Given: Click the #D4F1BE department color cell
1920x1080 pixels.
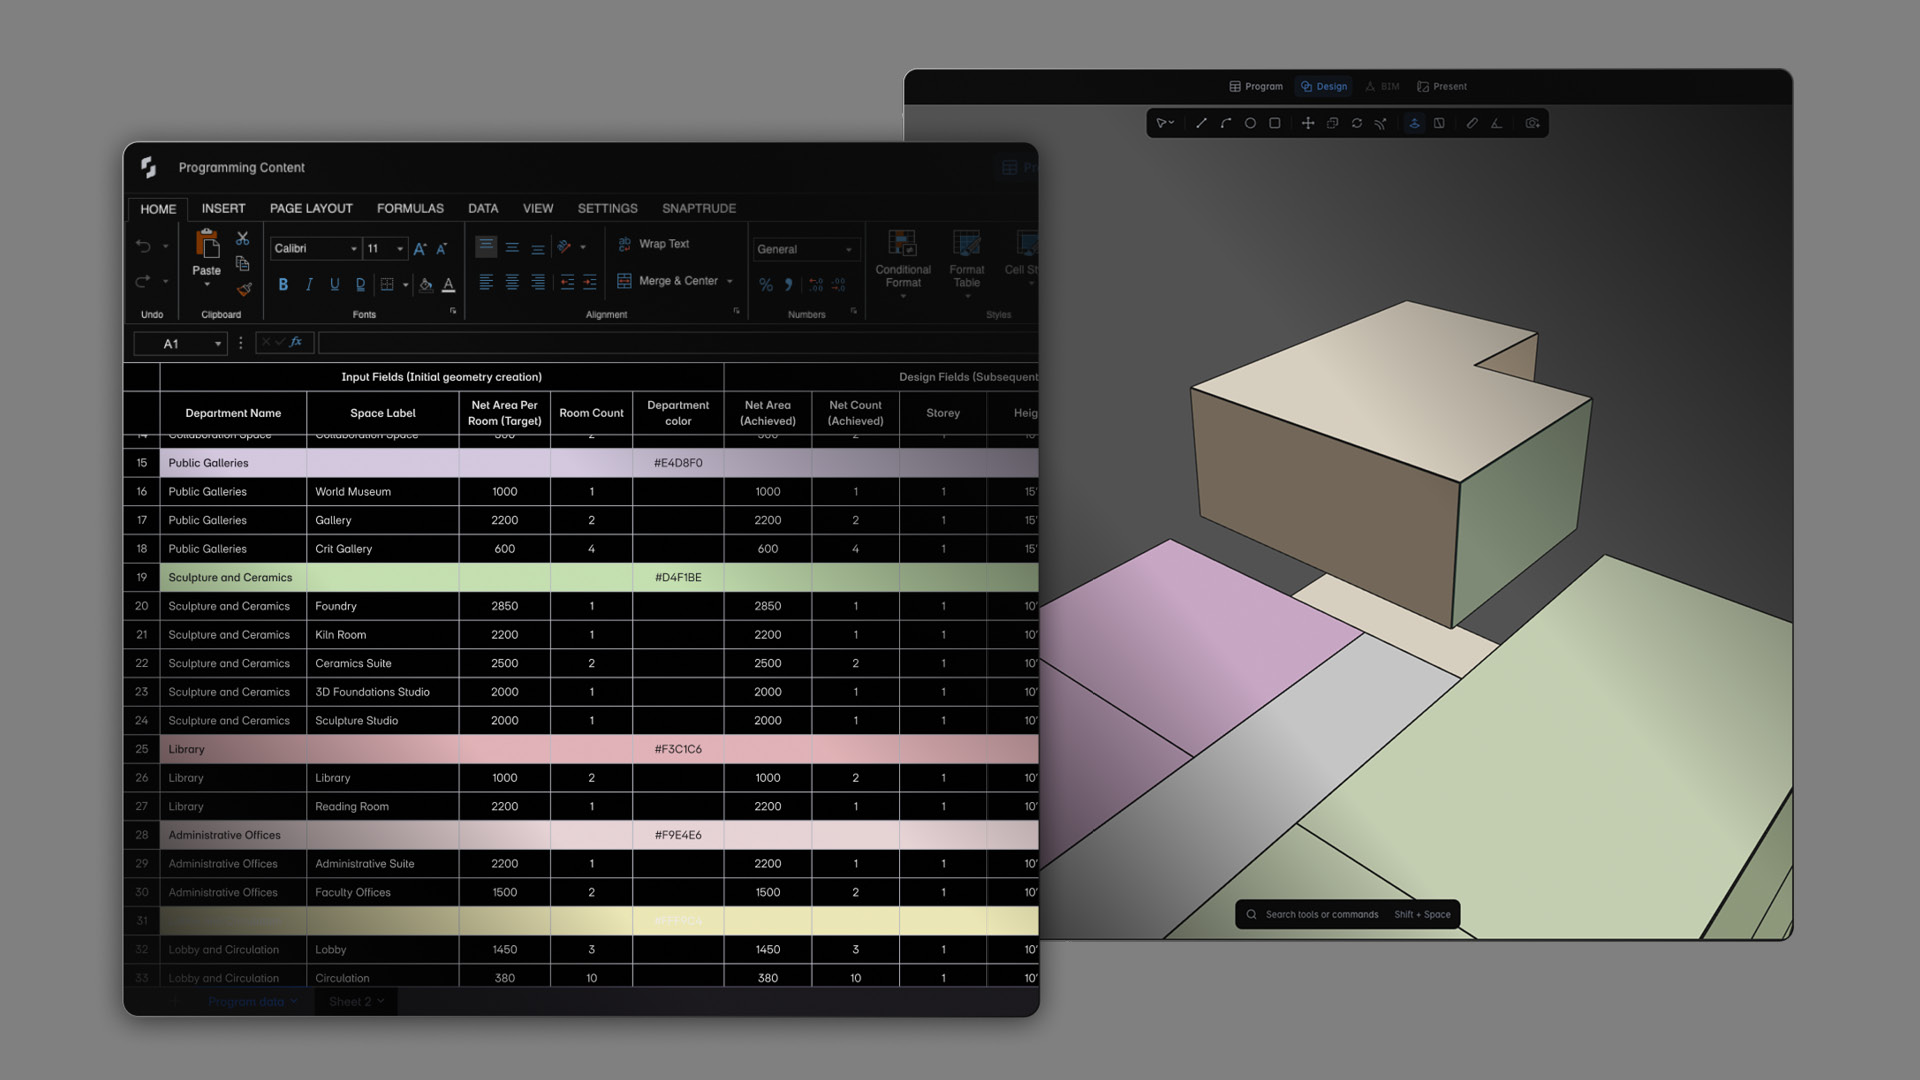Looking at the screenshot, I should tap(678, 578).
